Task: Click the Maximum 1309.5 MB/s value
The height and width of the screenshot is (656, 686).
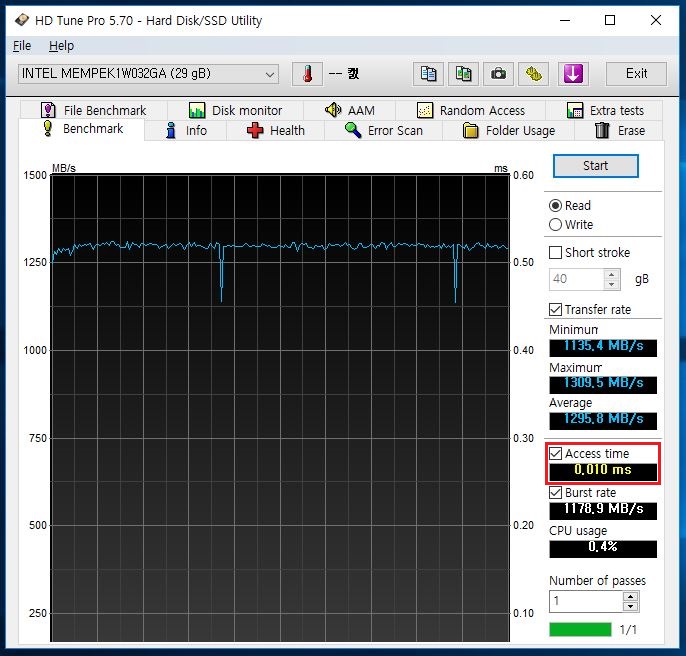Action: (x=603, y=383)
